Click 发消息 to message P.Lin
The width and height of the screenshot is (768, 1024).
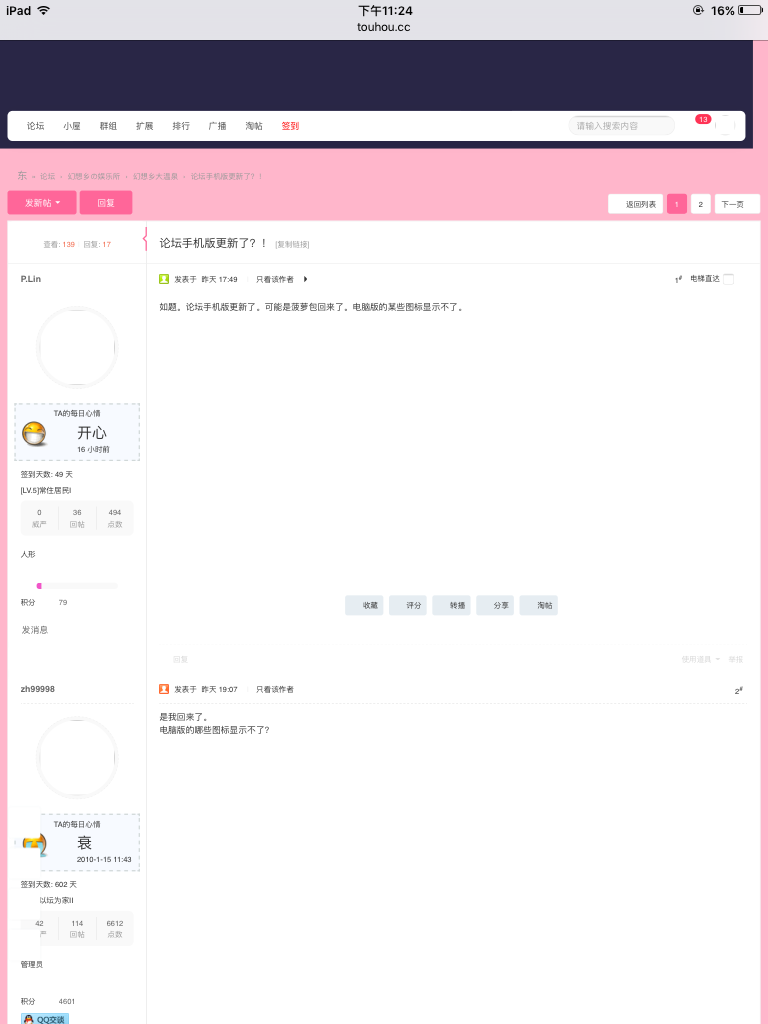[x=35, y=630]
